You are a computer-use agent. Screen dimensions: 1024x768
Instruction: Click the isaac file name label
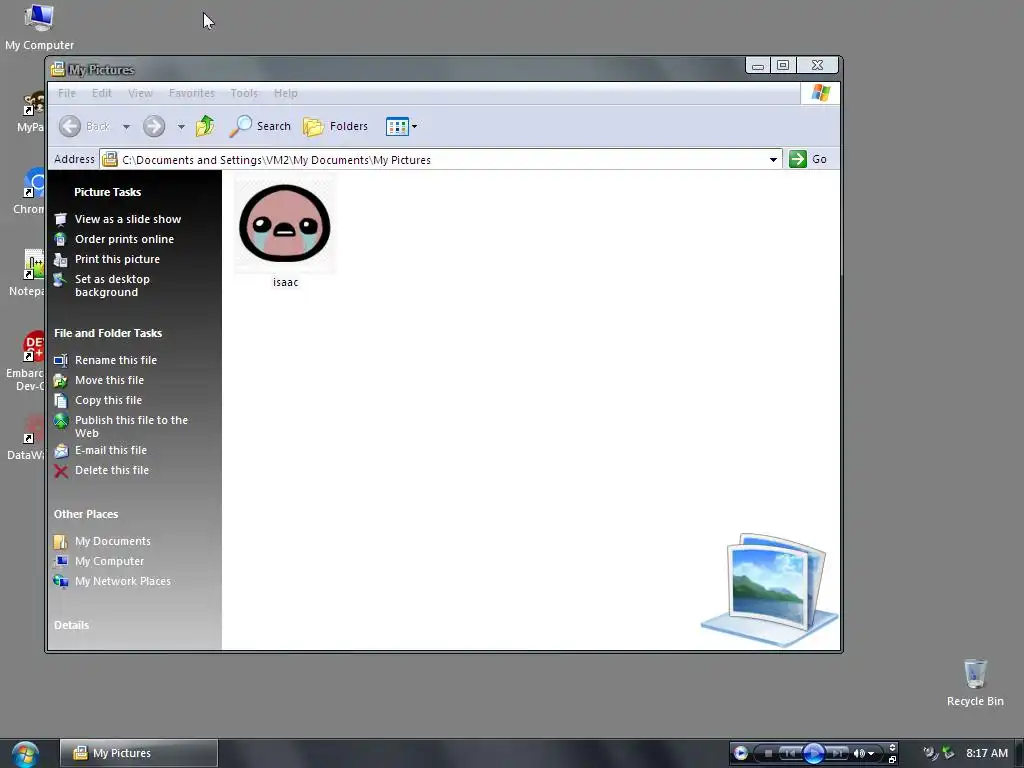pyautogui.click(x=285, y=282)
